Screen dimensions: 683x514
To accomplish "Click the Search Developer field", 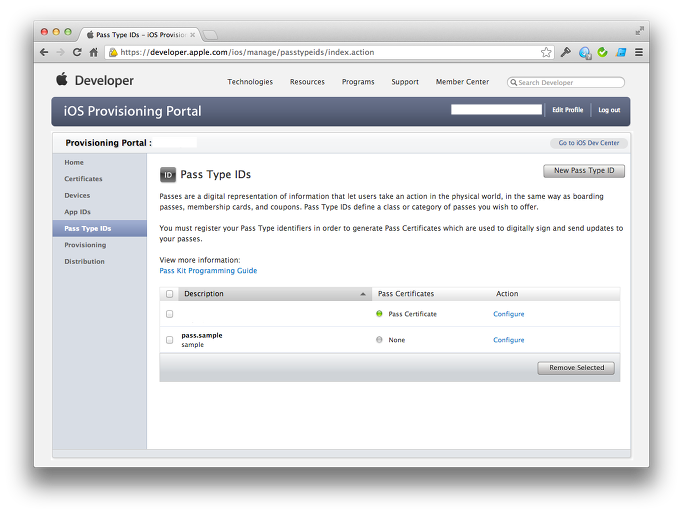I will tap(566, 82).
